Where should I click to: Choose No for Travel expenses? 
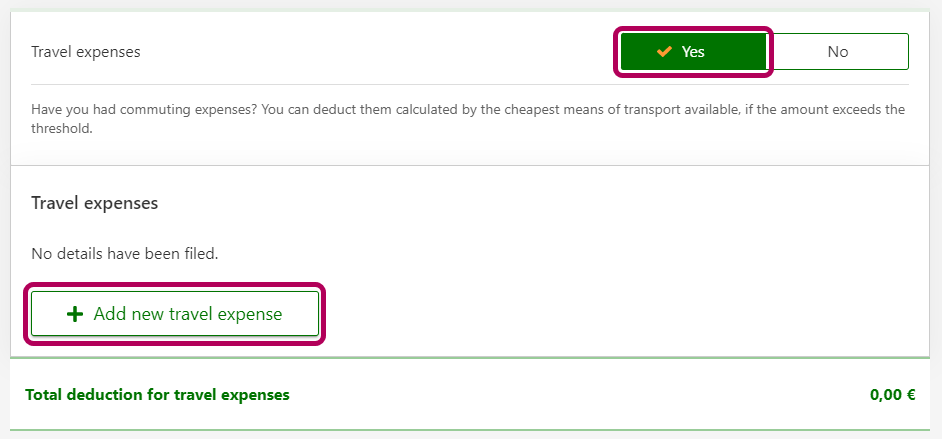(x=837, y=52)
